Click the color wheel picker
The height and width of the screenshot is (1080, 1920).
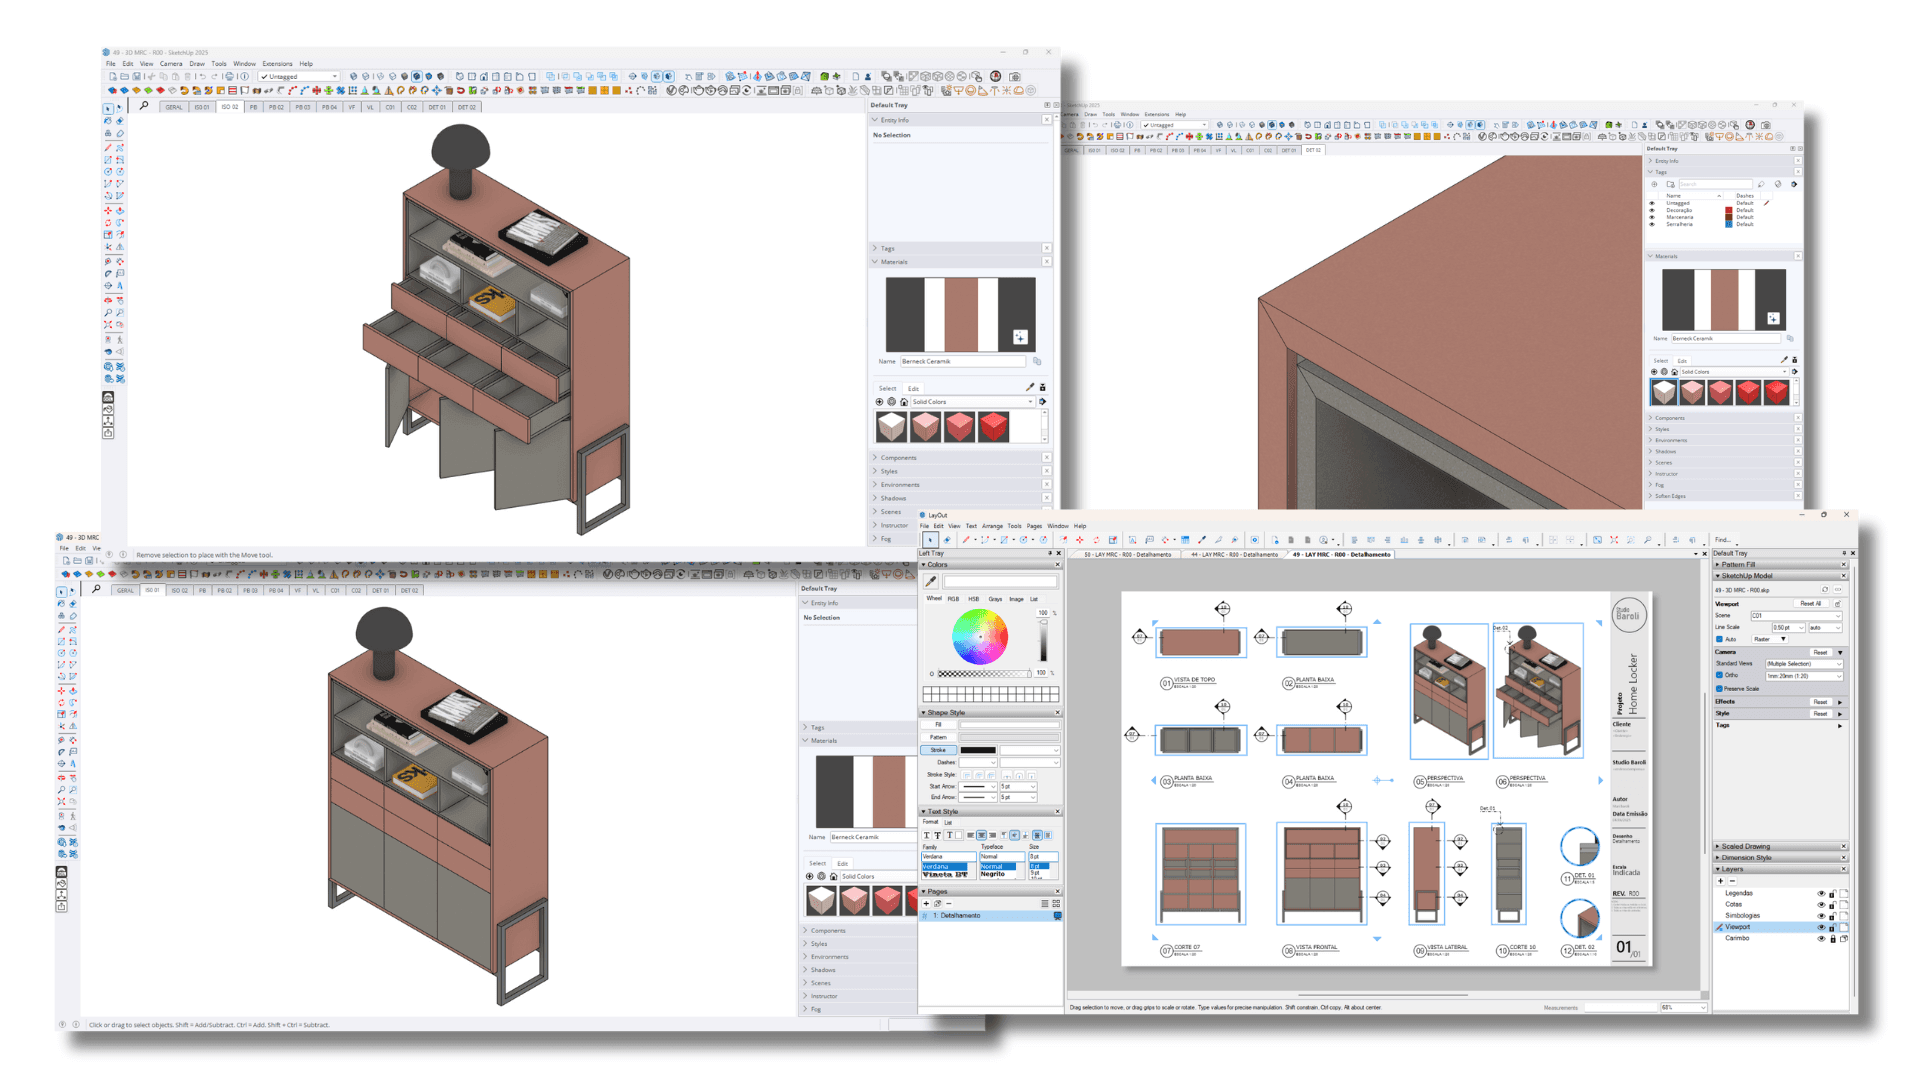pos(980,636)
